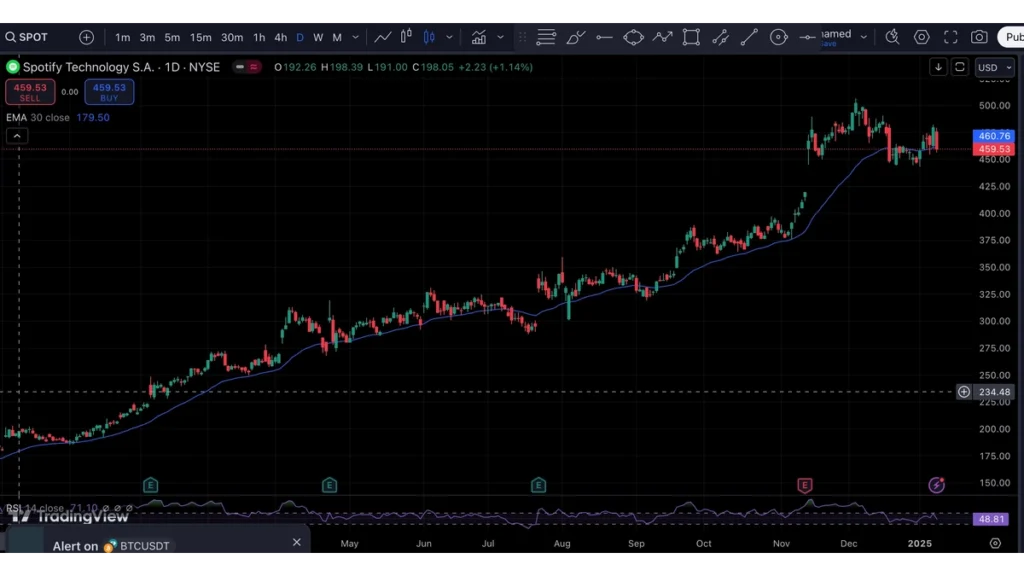Image resolution: width=1024 pixels, height=576 pixels.
Task: Select the brush drawing tool
Action: pos(575,37)
